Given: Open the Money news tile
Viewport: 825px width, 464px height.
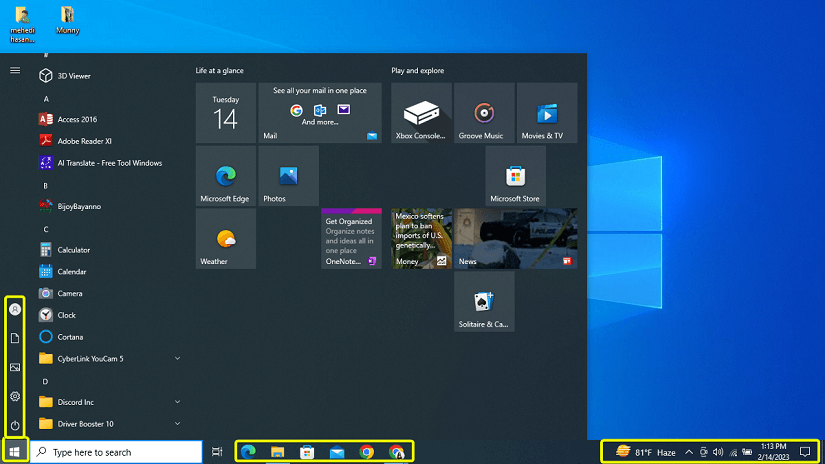Looking at the screenshot, I should click(421, 238).
